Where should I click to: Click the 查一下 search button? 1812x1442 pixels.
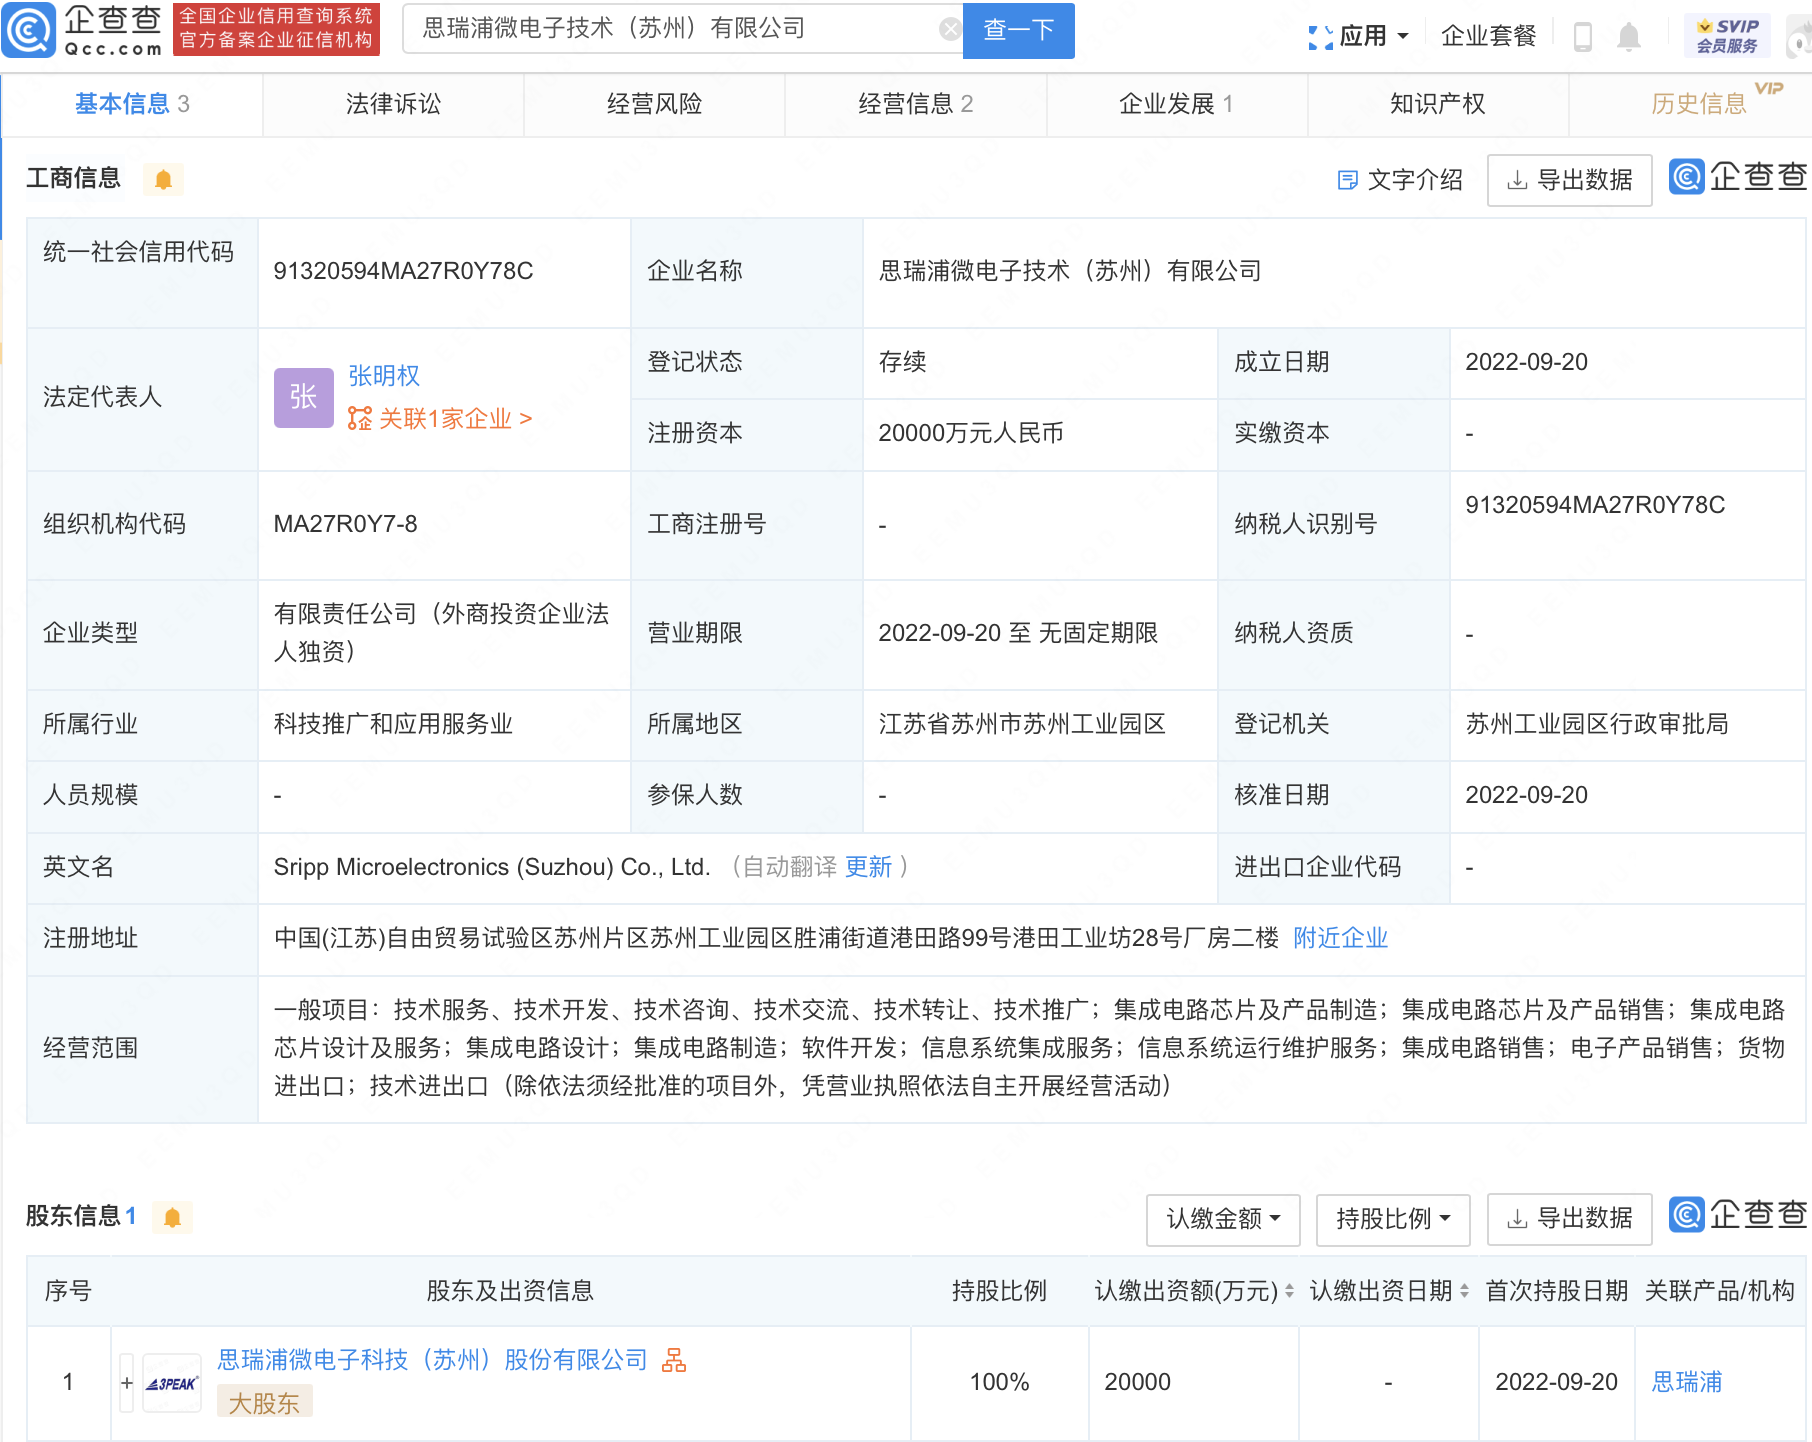[x=1018, y=30]
